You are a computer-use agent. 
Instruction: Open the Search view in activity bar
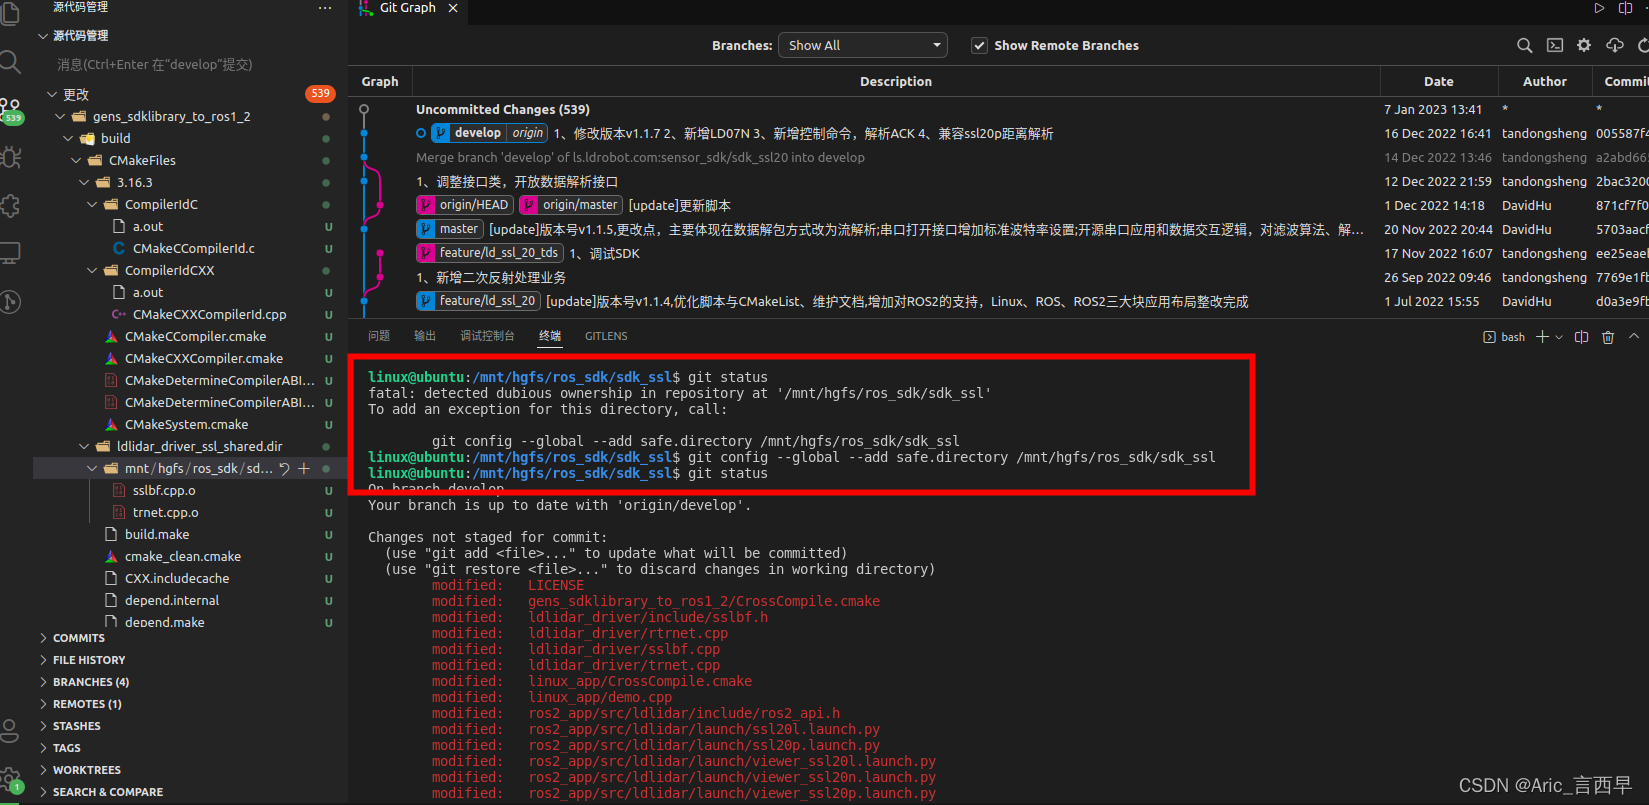tap(10, 62)
